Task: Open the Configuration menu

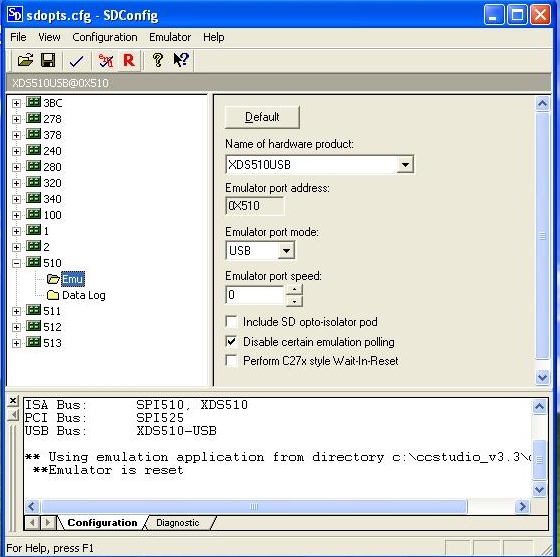Action: (x=105, y=37)
